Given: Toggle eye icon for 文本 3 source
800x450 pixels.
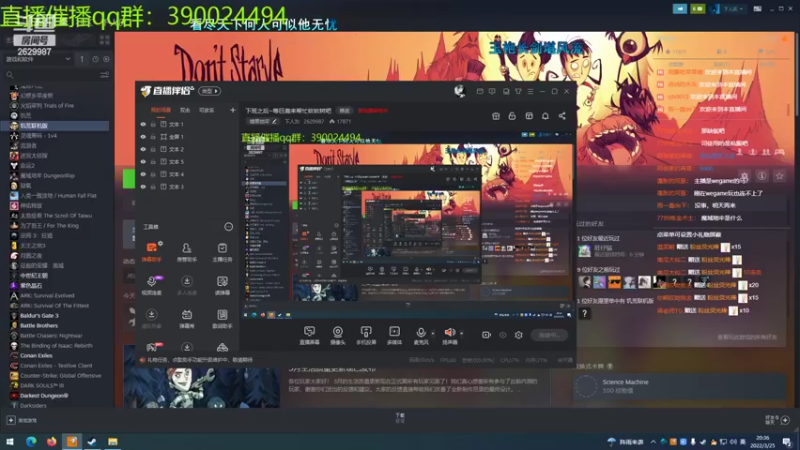Looking at the screenshot, I should [143, 187].
